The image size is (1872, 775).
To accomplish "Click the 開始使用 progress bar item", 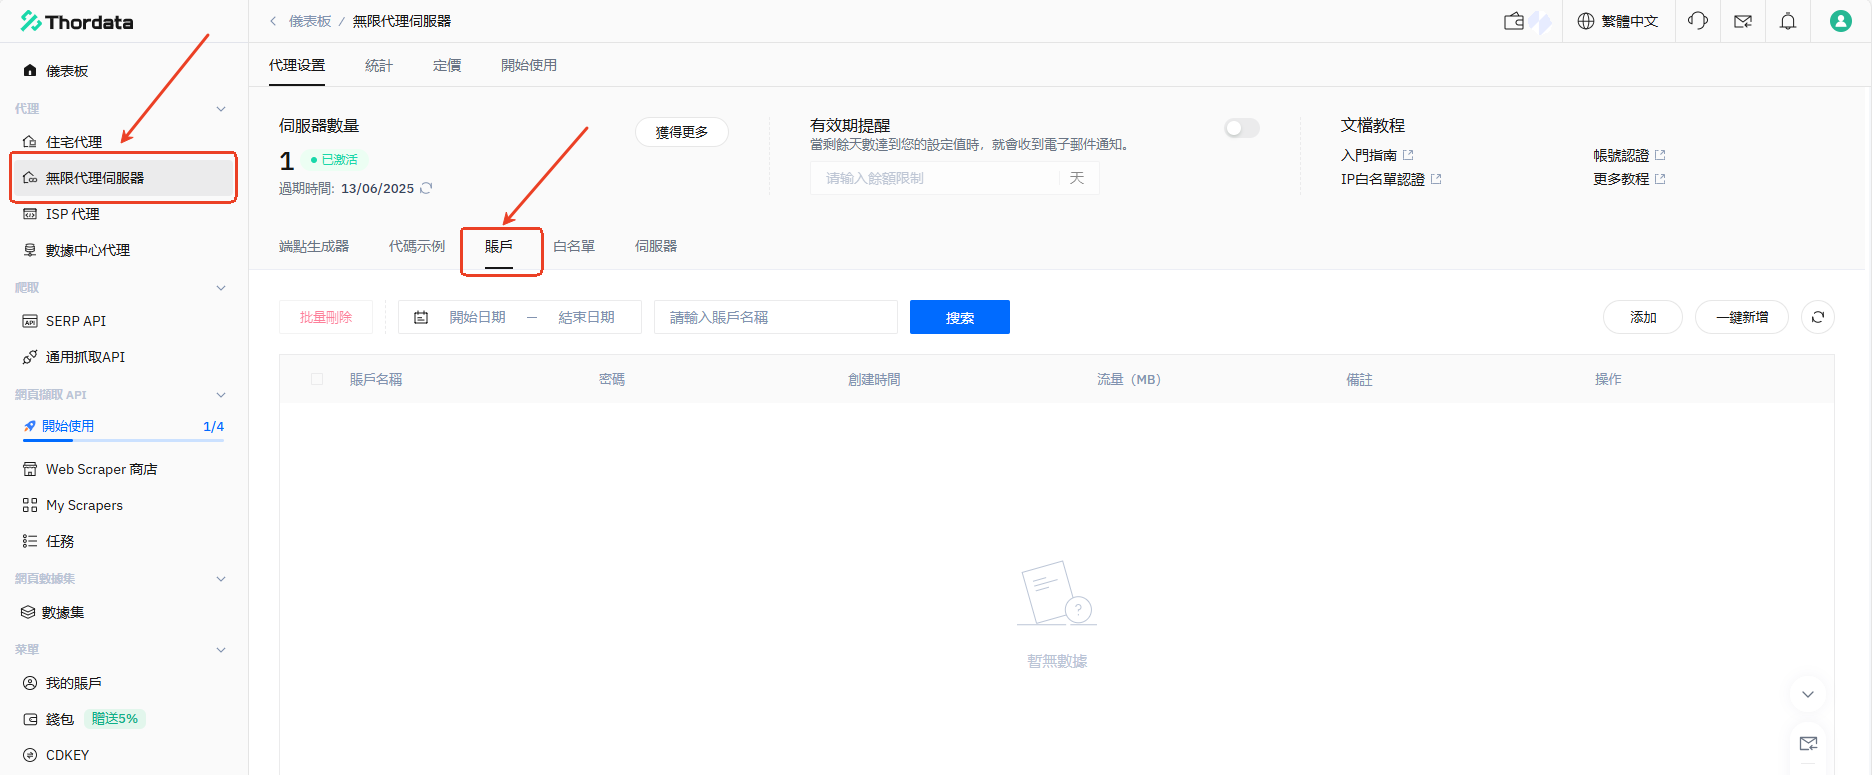I will (x=122, y=427).
